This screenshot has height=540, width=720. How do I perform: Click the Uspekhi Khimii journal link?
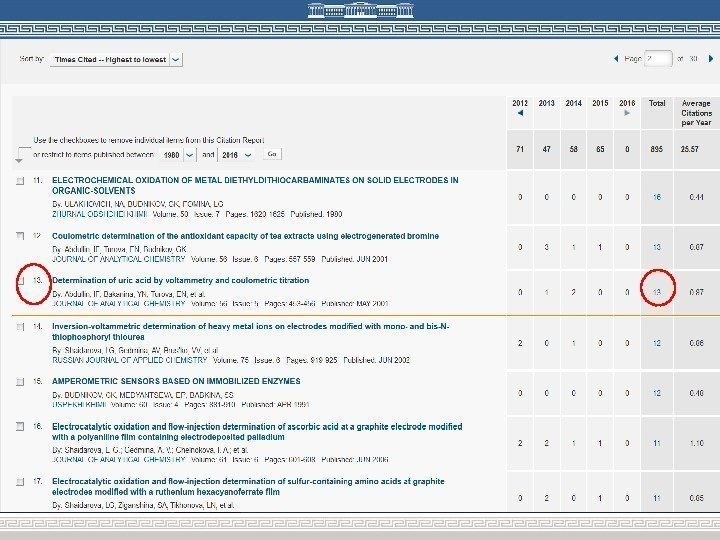pos(79,405)
